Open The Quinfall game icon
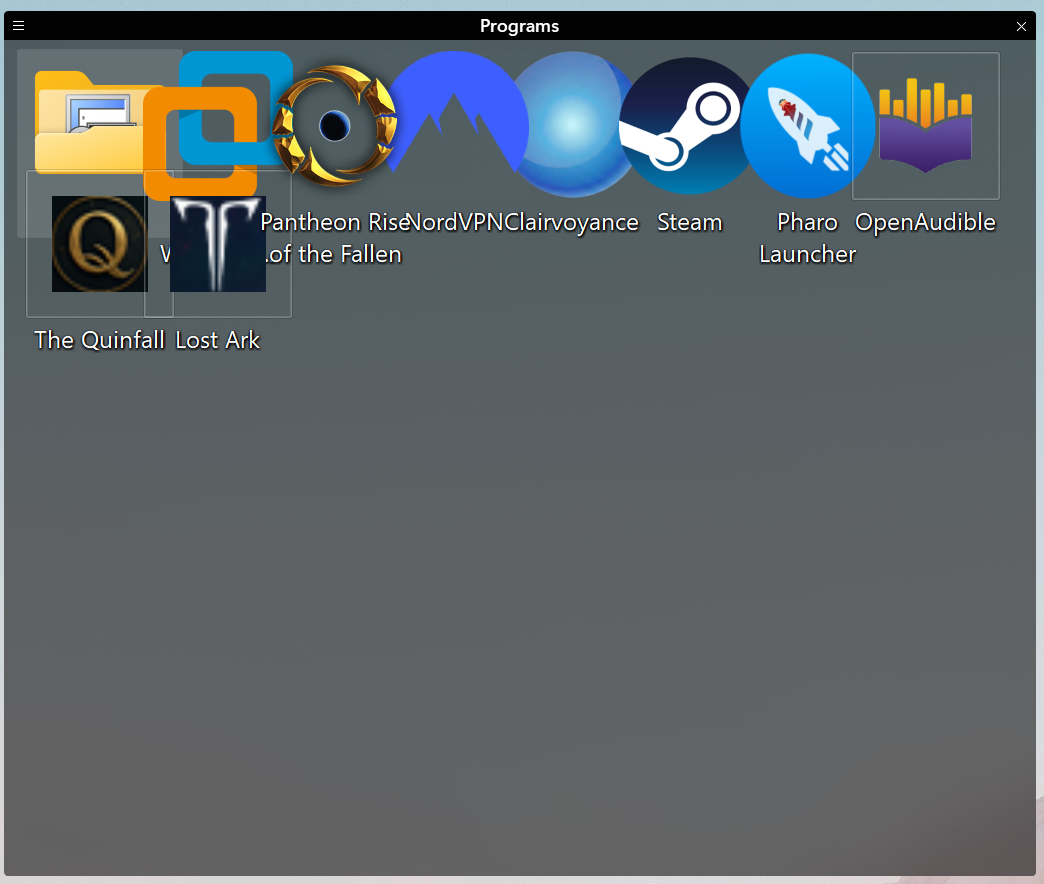The height and width of the screenshot is (884, 1044). 99,244
